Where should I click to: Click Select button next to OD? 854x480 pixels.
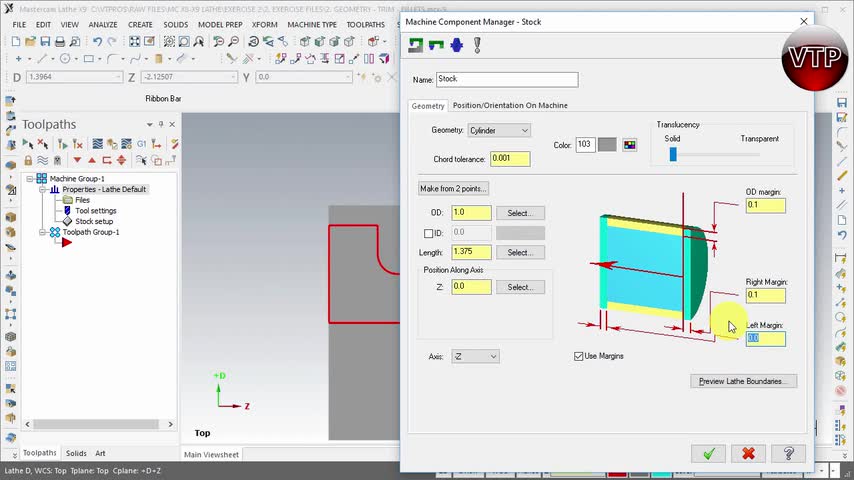click(520, 213)
